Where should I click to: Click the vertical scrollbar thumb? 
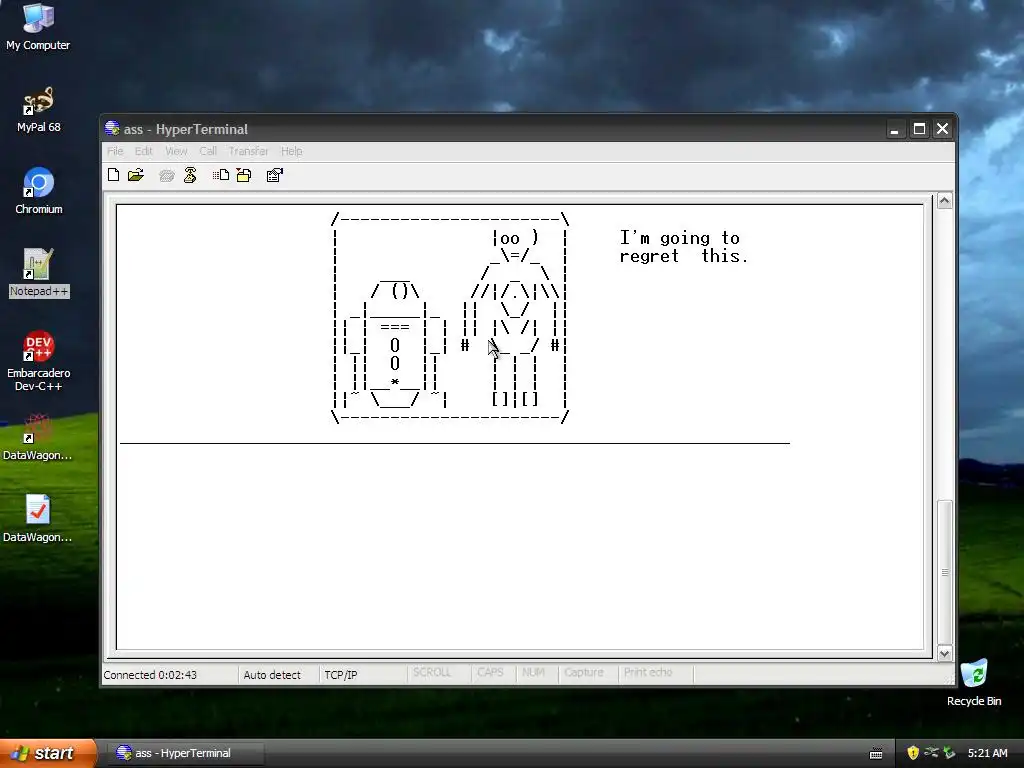944,572
